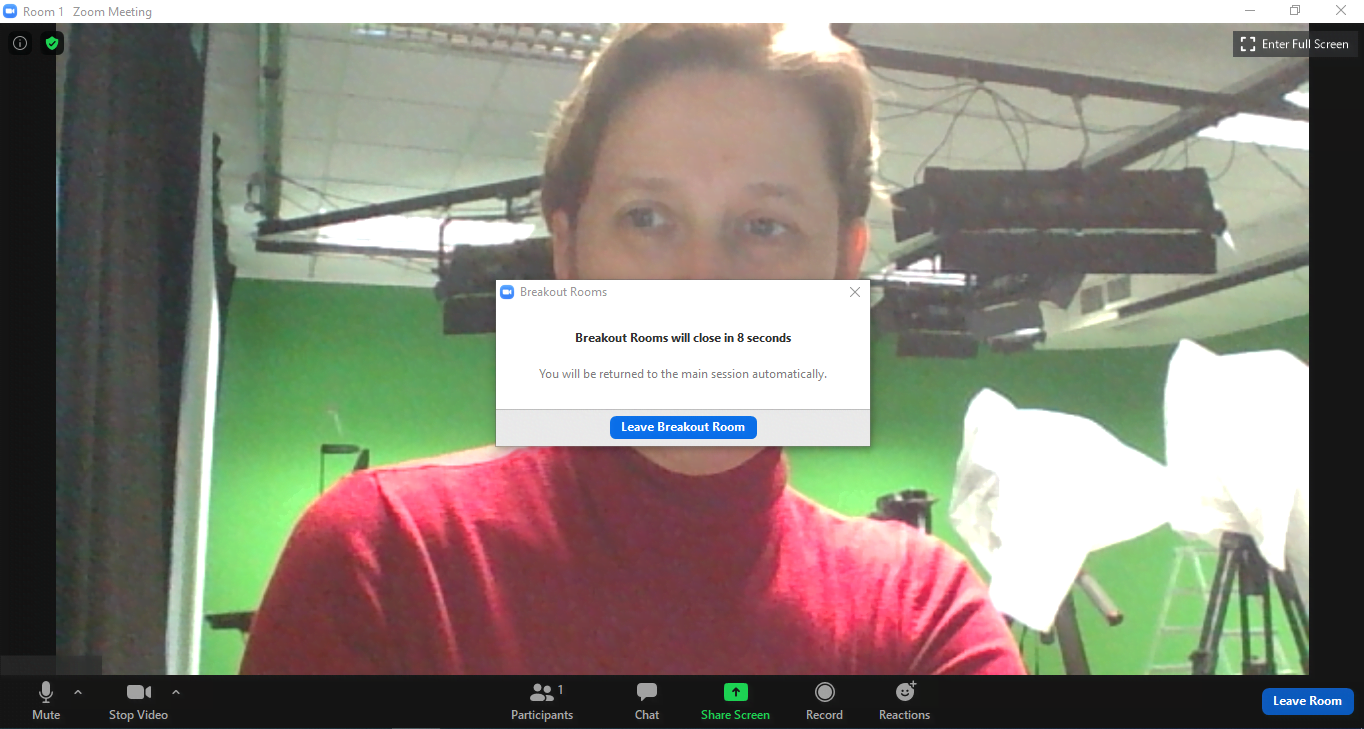This screenshot has height=729, width=1364.
Task: Restore down the Zoom Meeting window
Action: [1295, 11]
